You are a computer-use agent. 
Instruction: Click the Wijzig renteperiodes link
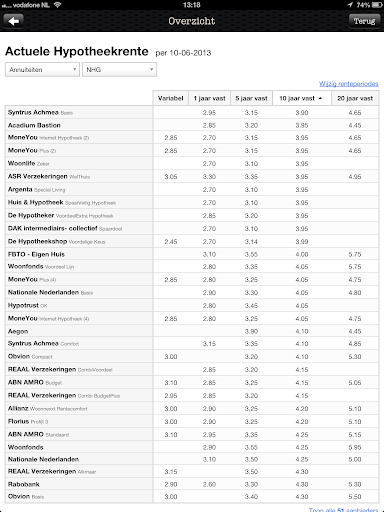coord(349,84)
